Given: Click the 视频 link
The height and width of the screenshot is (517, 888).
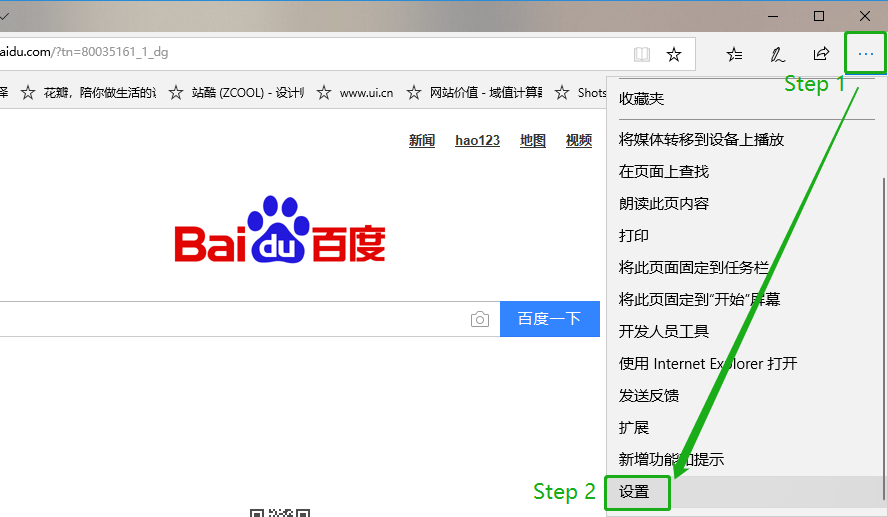Looking at the screenshot, I should 579,140.
